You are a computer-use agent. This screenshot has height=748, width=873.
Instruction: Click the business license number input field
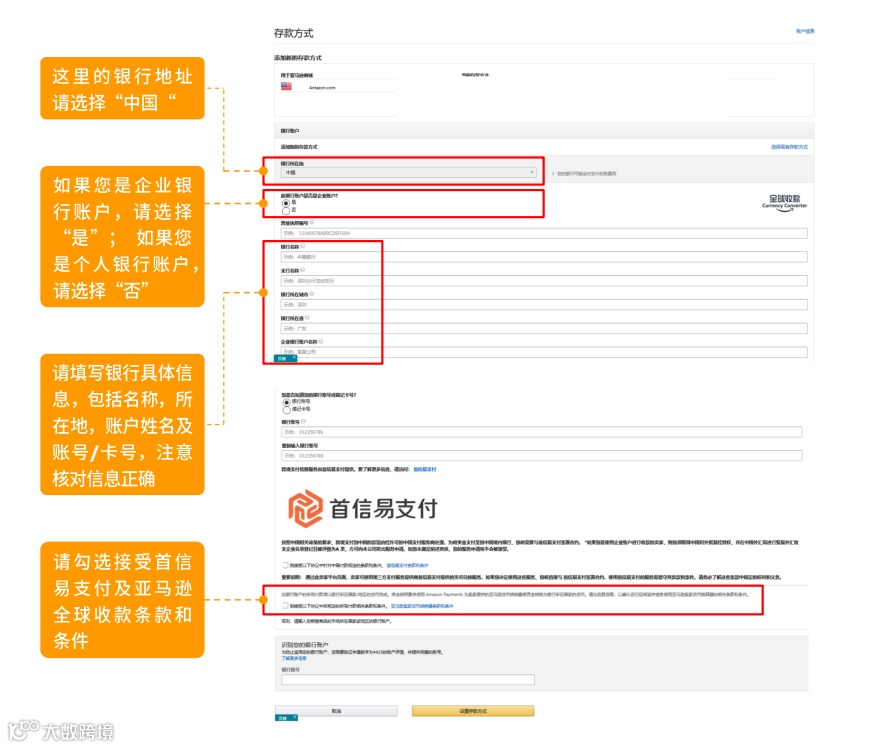[x=544, y=233]
